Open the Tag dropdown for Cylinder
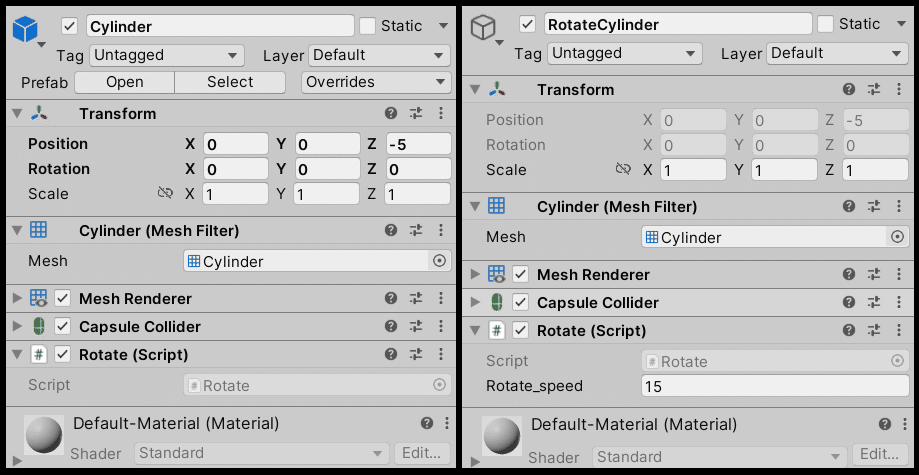 click(x=167, y=56)
